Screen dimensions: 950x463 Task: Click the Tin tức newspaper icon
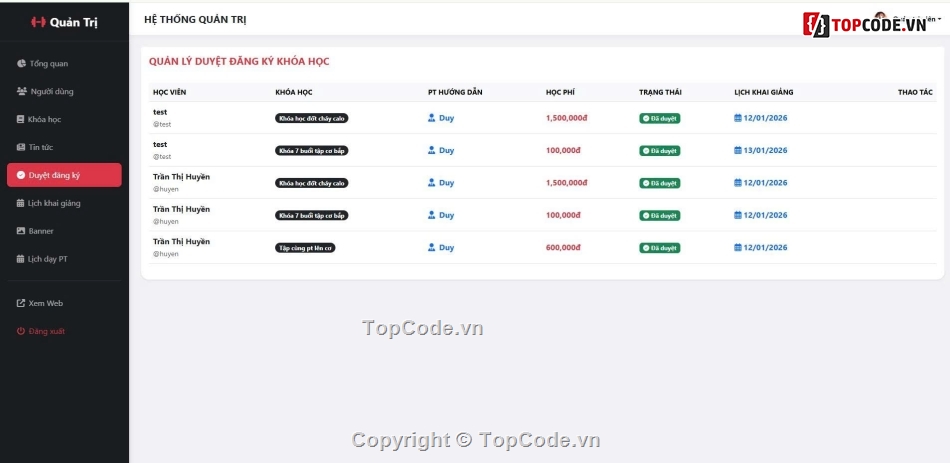(21, 147)
